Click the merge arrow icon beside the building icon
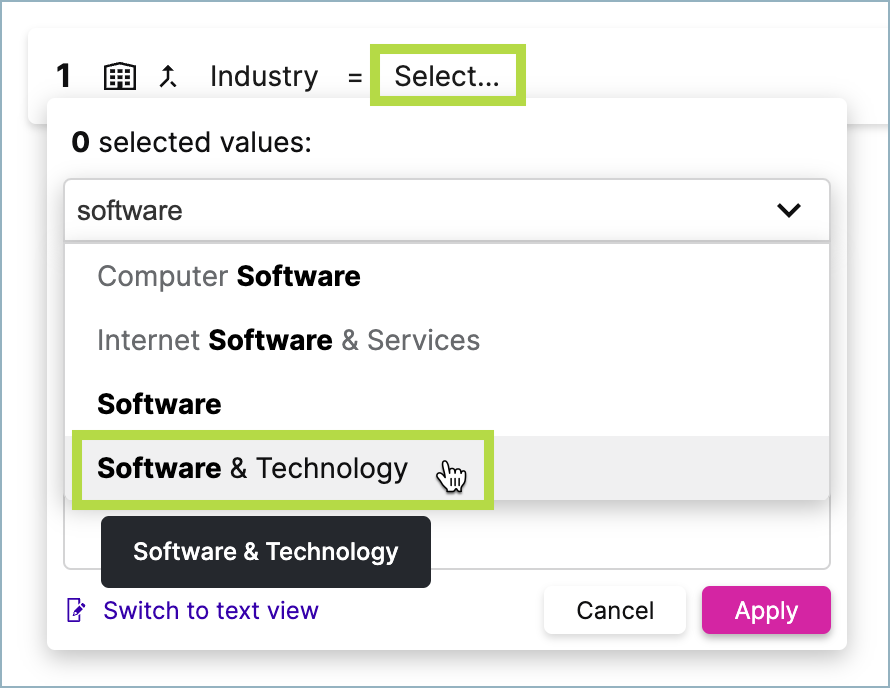Image resolution: width=890 pixels, height=688 pixels. coord(170,75)
